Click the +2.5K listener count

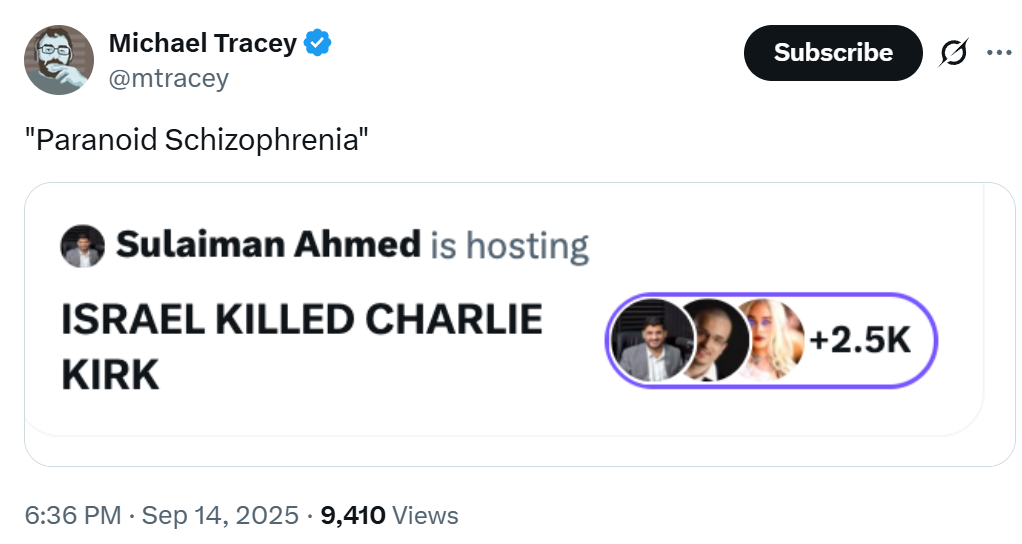click(x=860, y=341)
